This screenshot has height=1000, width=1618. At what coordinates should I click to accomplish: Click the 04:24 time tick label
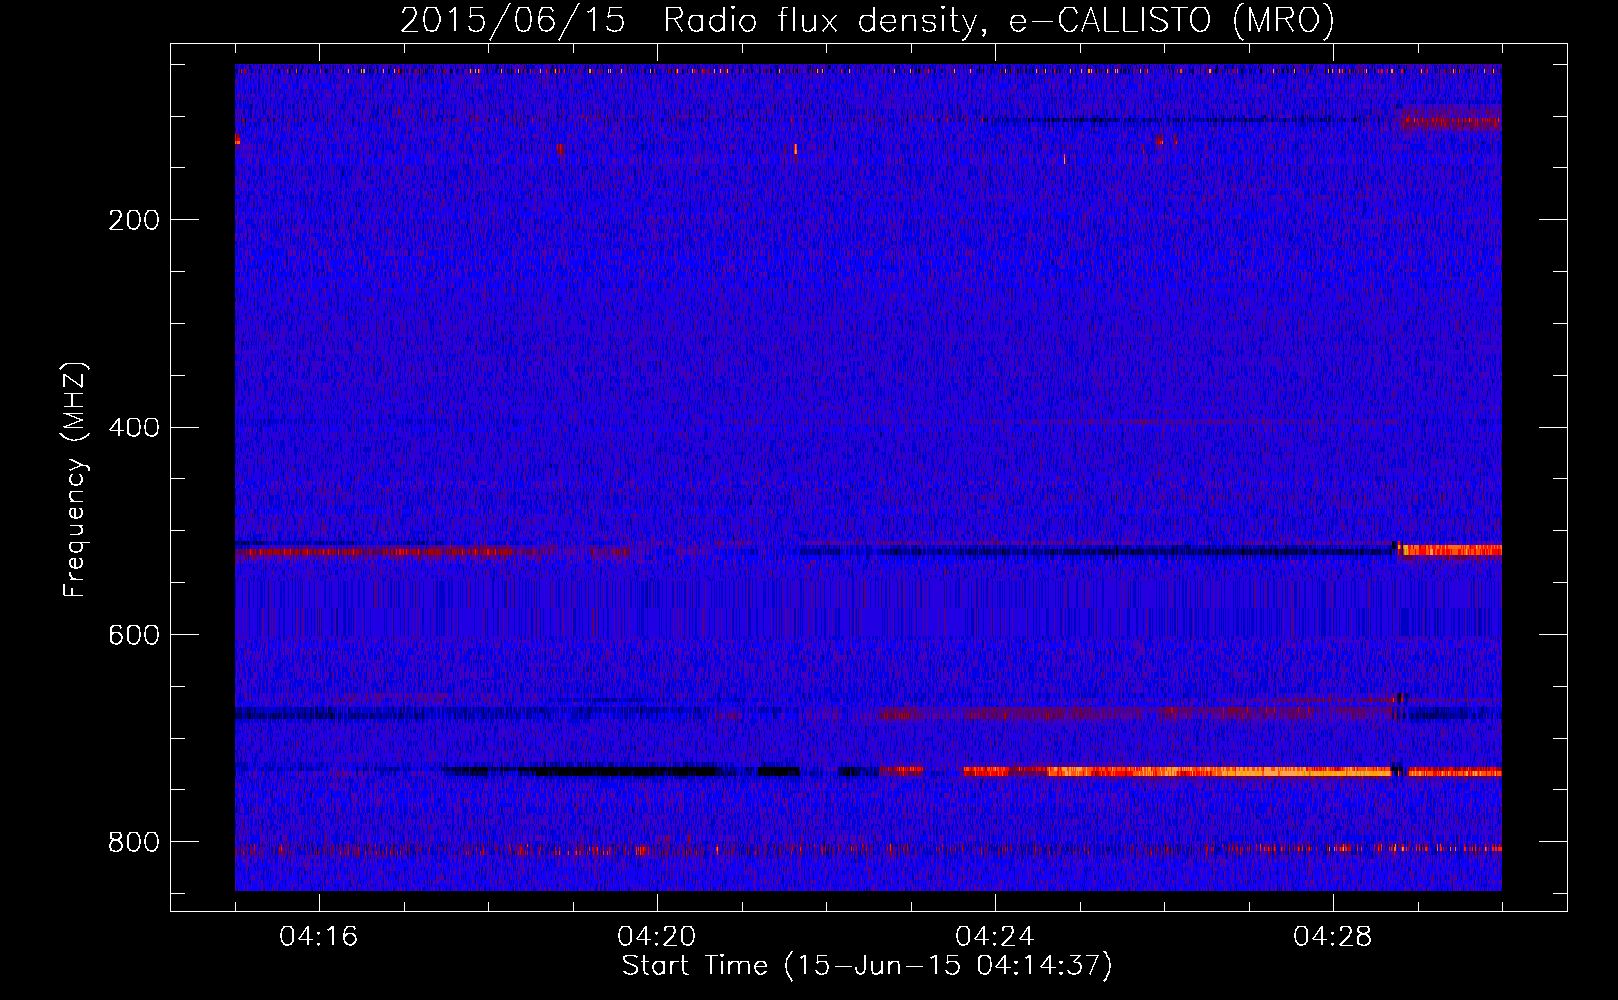click(x=995, y=937)
